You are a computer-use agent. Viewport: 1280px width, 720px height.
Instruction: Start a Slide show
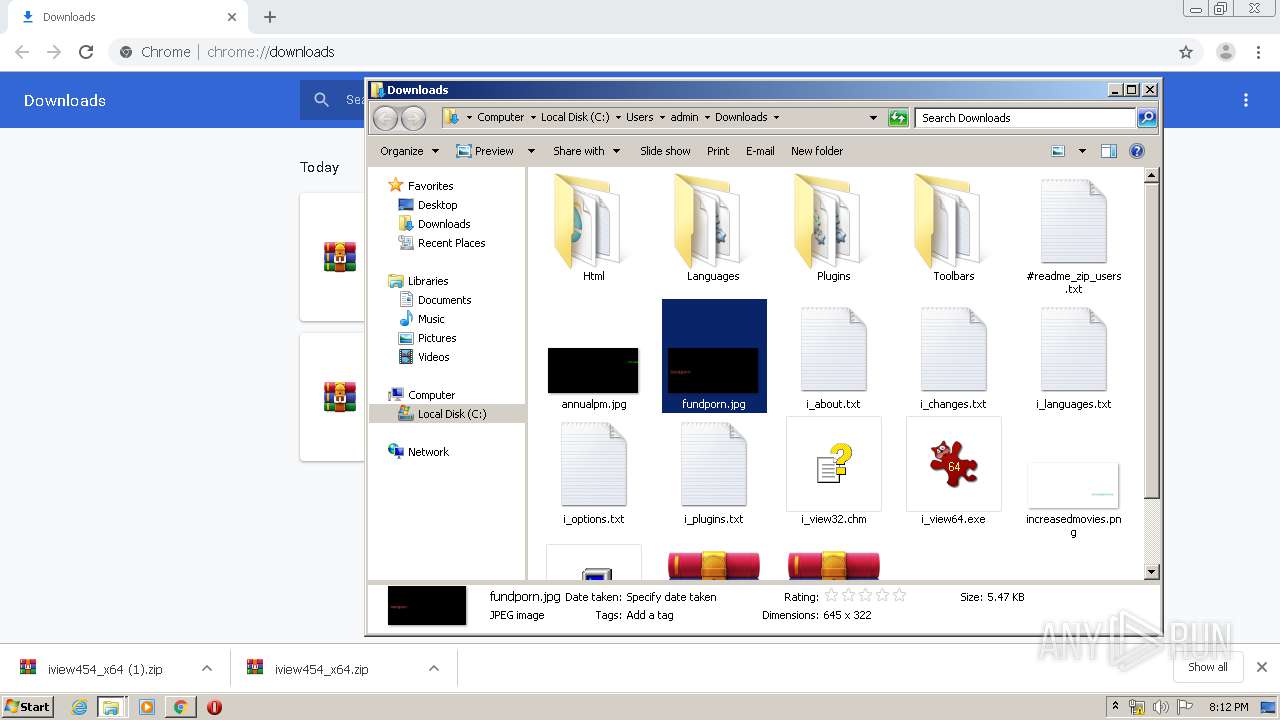coord(665,151)
